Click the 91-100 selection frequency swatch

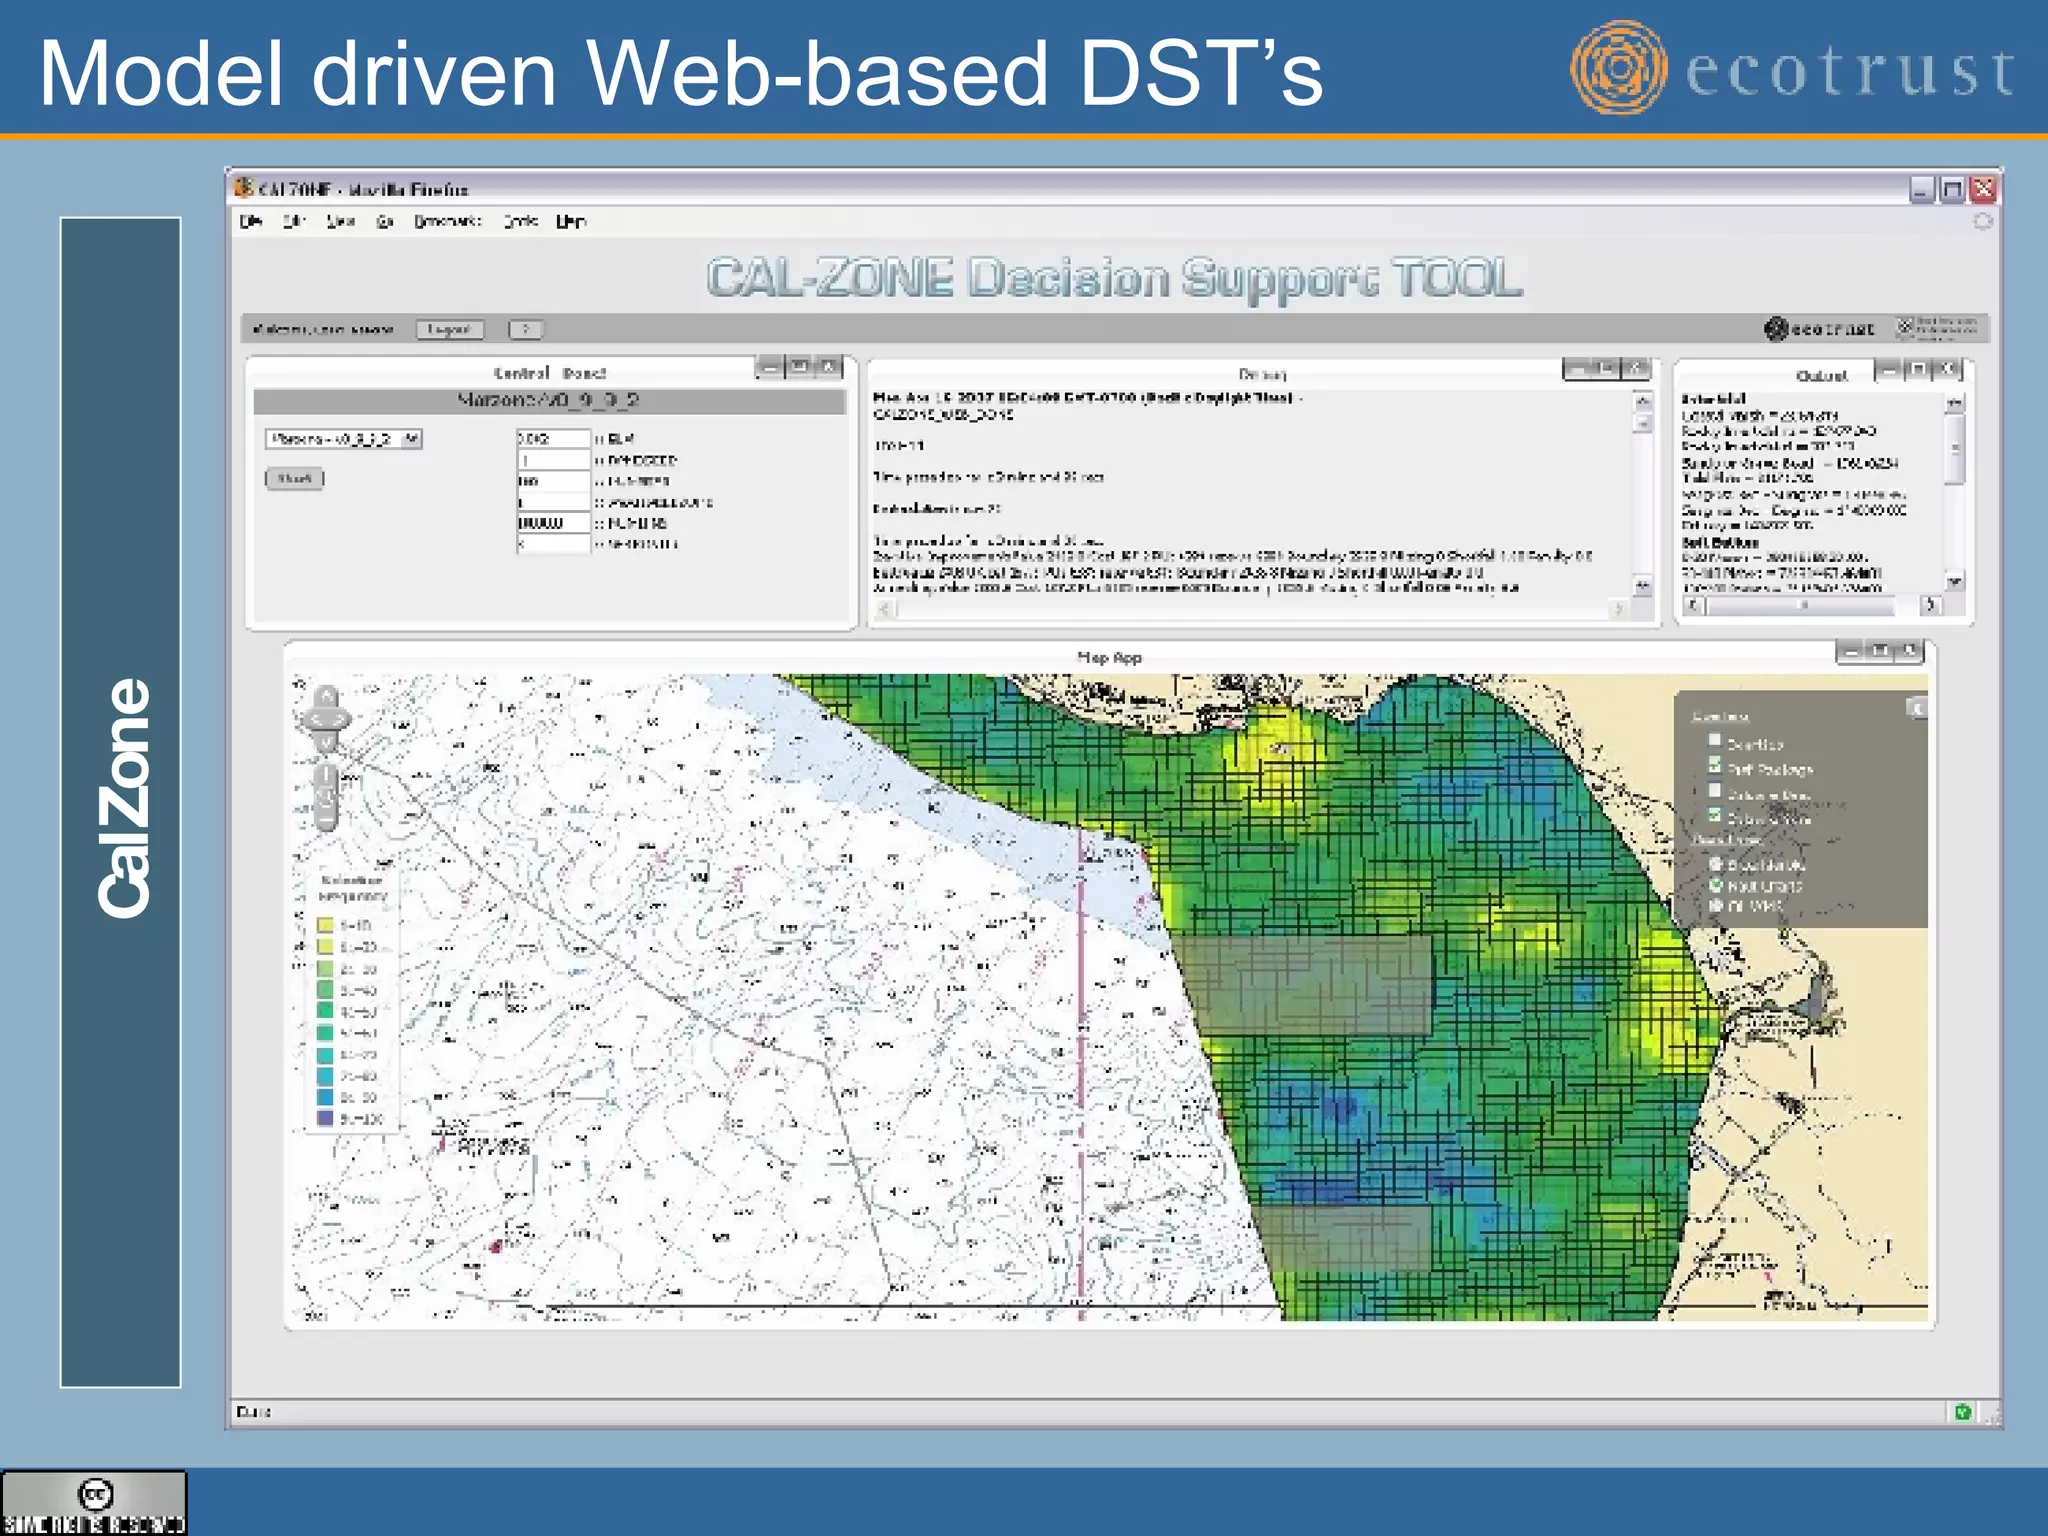(x=325, y=1118)
